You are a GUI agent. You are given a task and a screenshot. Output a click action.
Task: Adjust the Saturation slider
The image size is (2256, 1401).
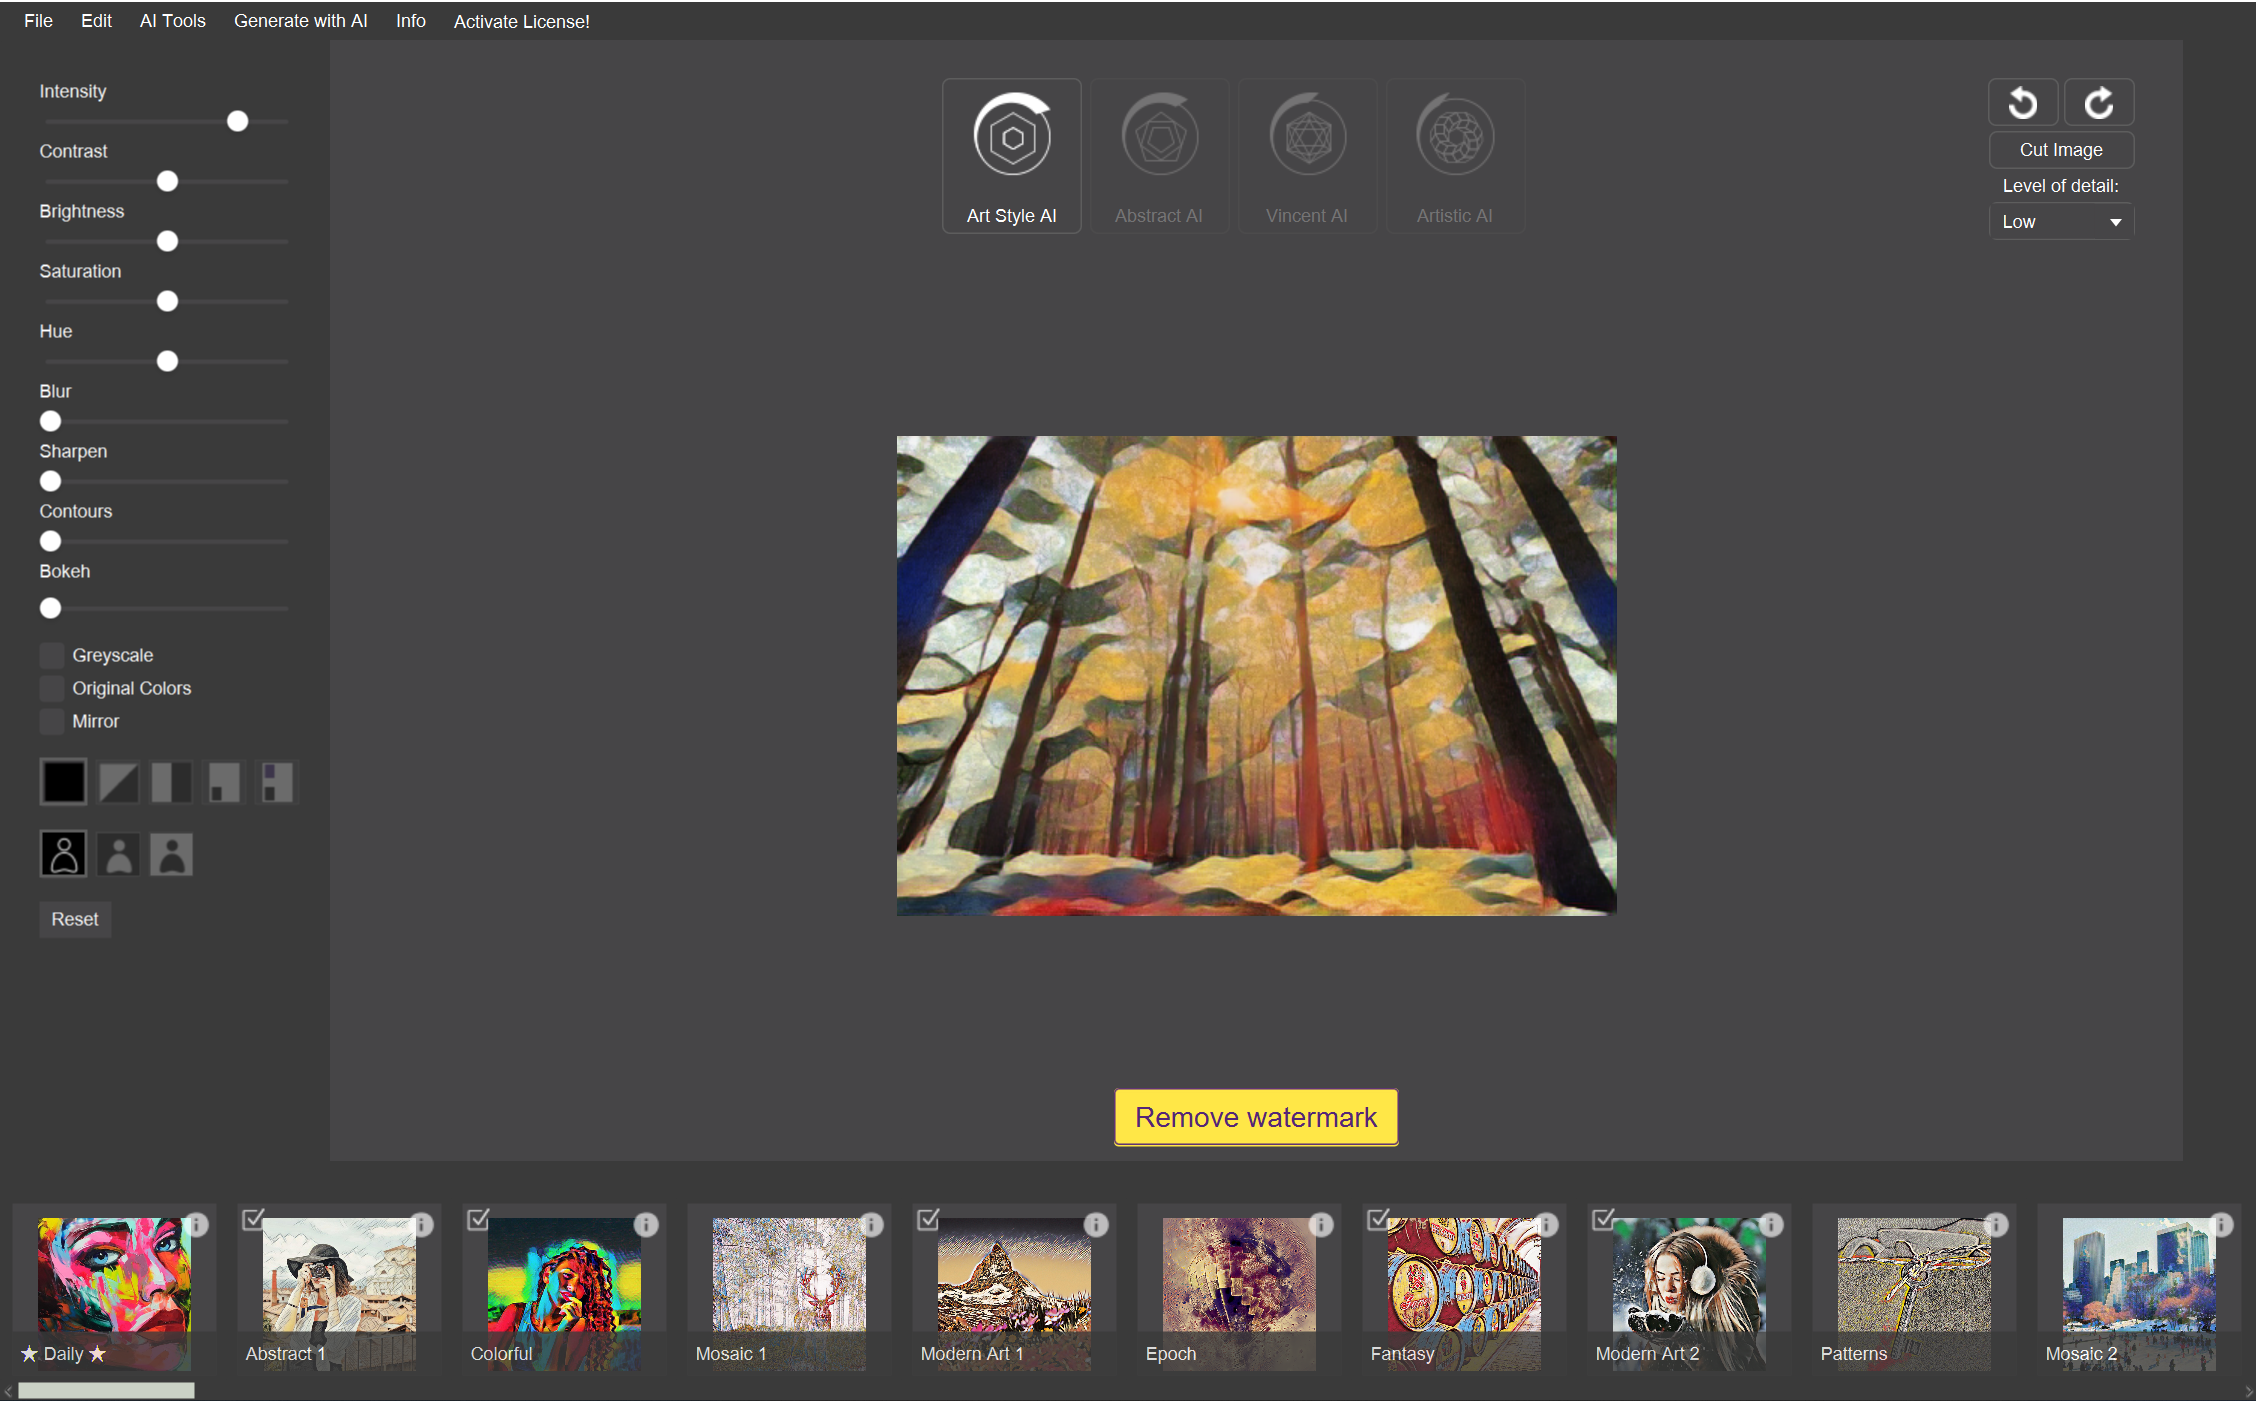coord(166,300)
